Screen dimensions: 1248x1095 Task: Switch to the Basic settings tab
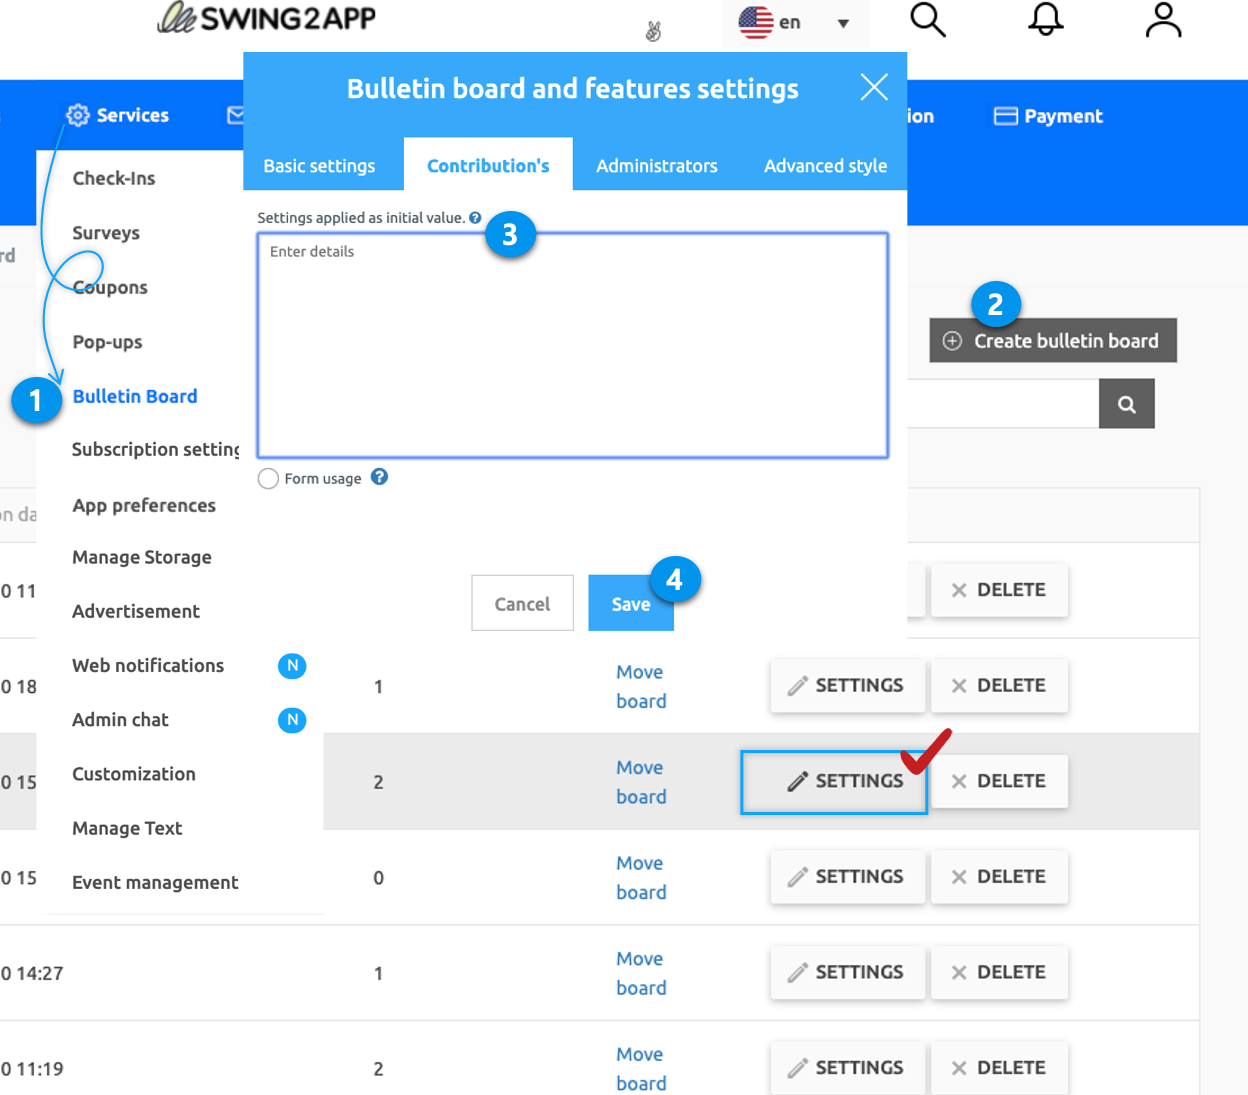[319, 166]
